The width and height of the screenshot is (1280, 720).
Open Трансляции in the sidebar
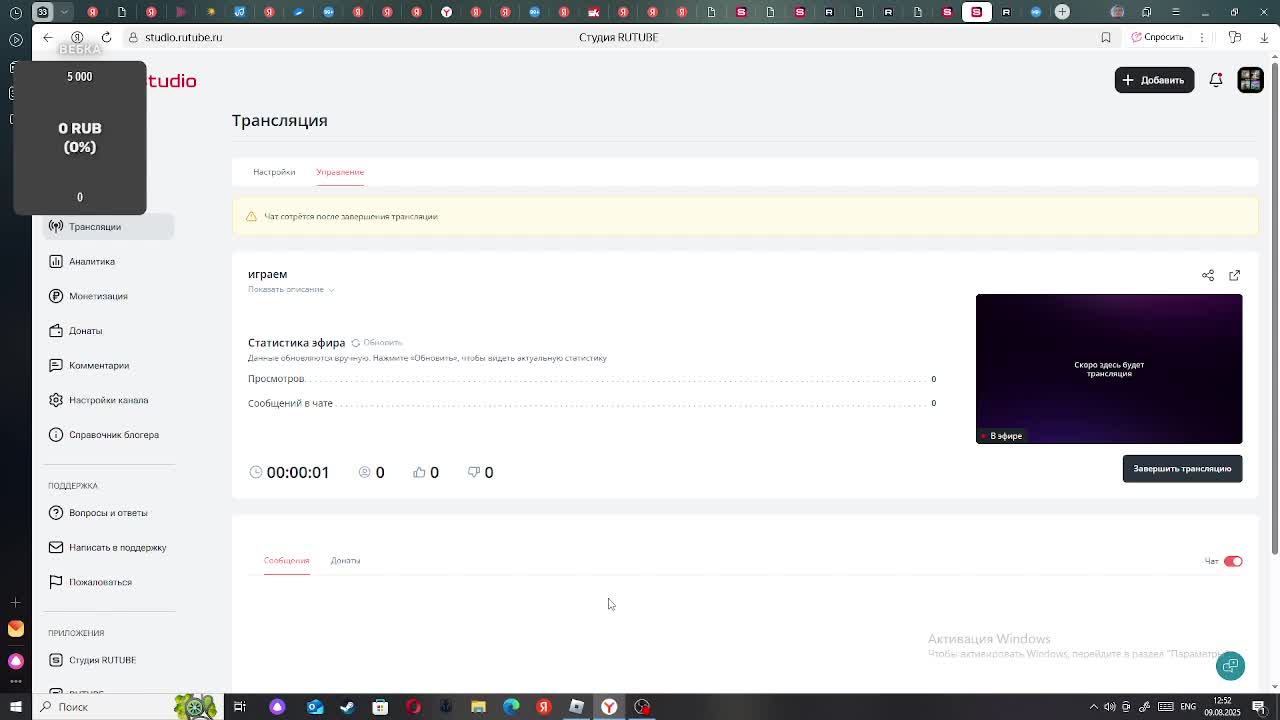click(x=108, y=227)
